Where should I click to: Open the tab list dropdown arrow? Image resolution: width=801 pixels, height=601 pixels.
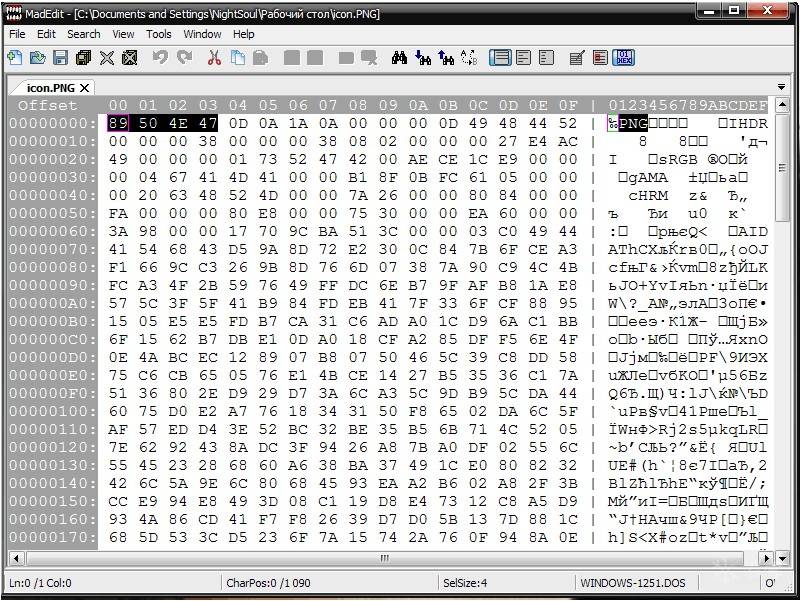pyautogui.click(x=782, y=87)
